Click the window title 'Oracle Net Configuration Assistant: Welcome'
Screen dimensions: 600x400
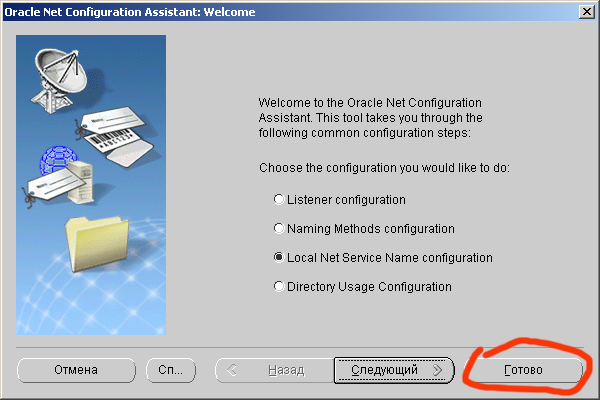pyautogui.click(x=130, y=12)
